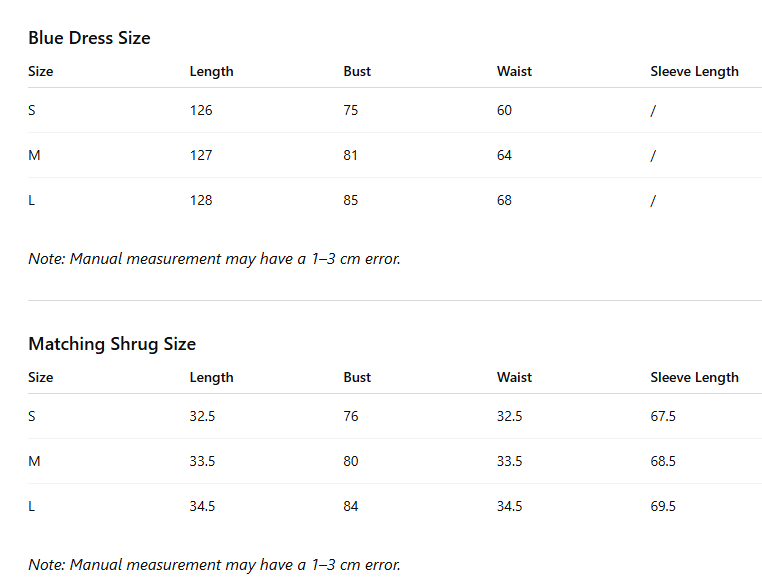Image resolution: width=762 pixels, height=587 pixels.
Task: Click the Sleeve Length header in Shrug table
Action: point(694,378)
